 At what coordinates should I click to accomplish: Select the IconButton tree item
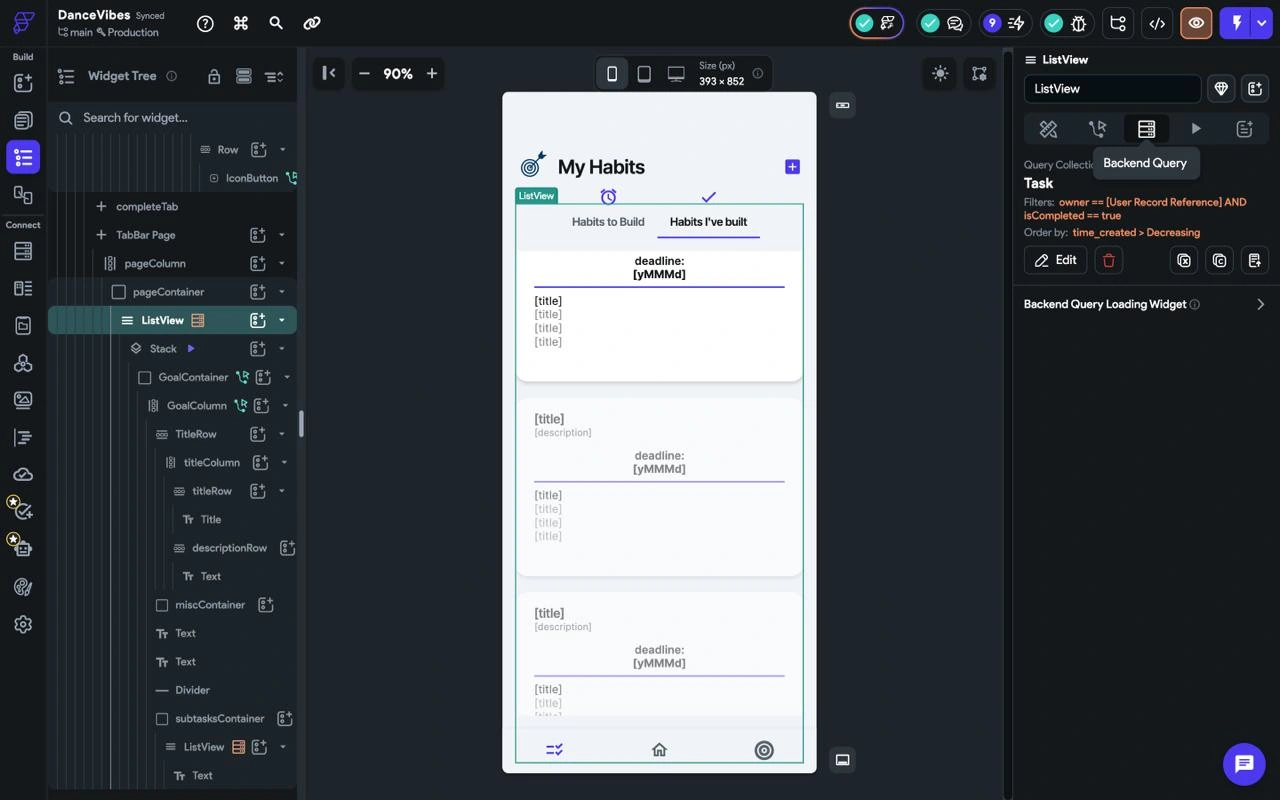click(x=251, y=178)
